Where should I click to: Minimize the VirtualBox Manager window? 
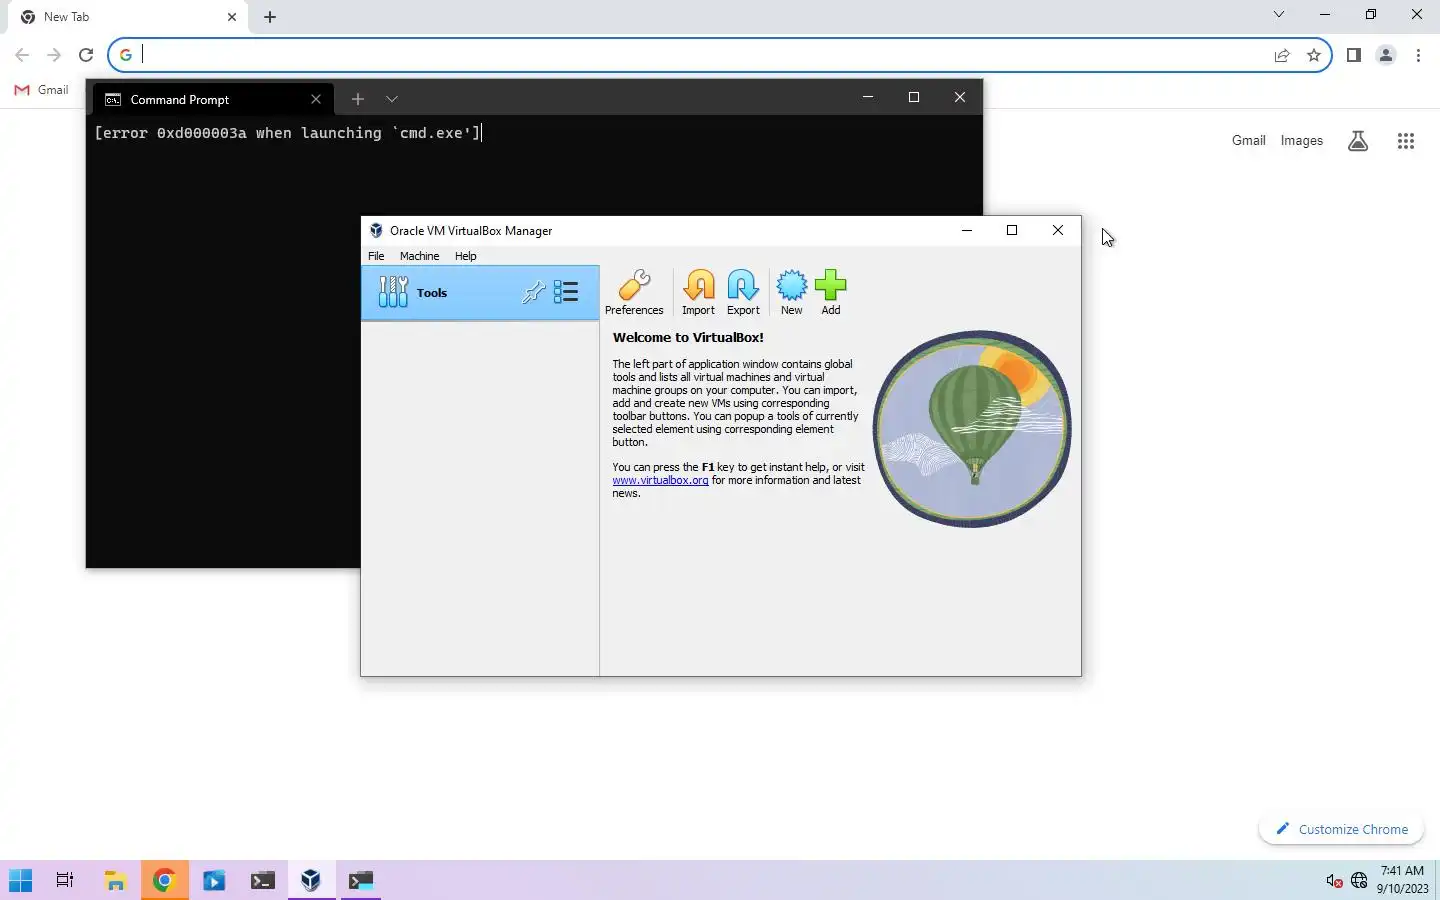[x=966, y=230]
